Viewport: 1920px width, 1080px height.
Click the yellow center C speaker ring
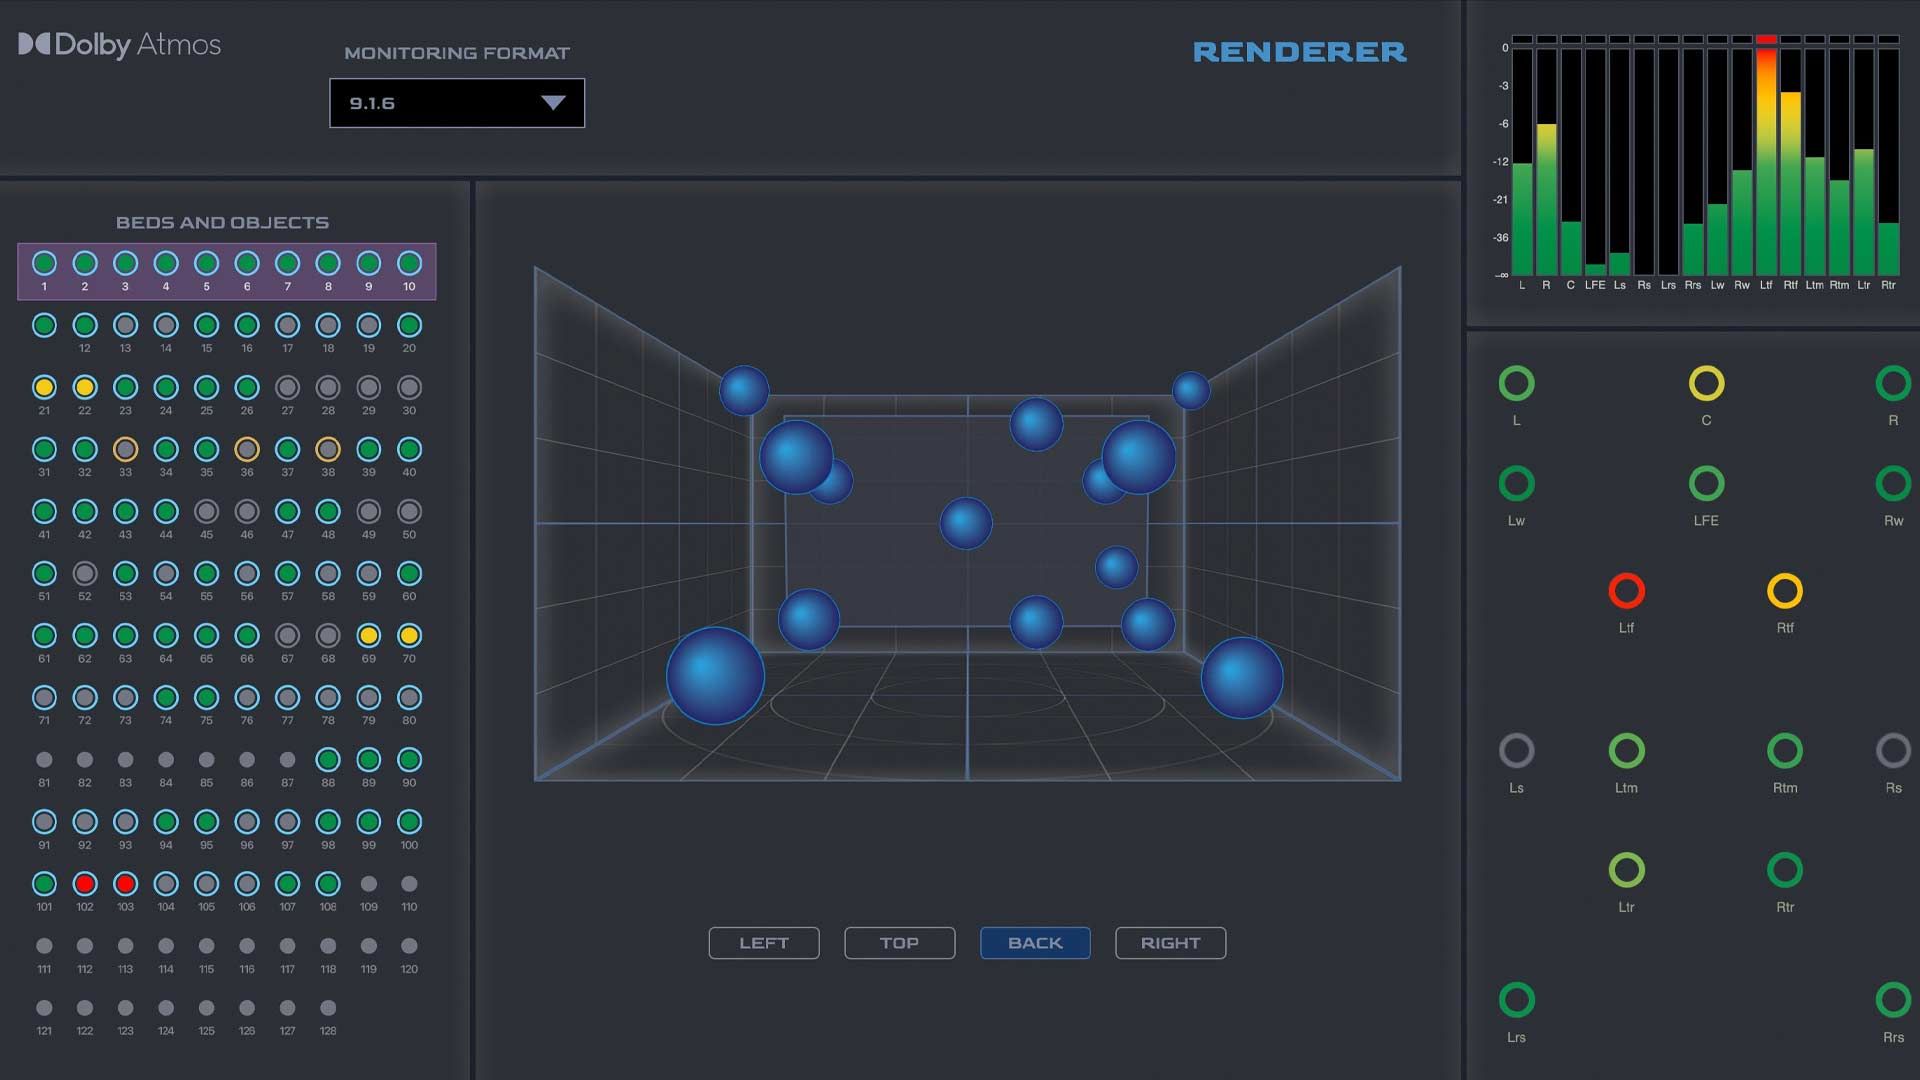1706,383
